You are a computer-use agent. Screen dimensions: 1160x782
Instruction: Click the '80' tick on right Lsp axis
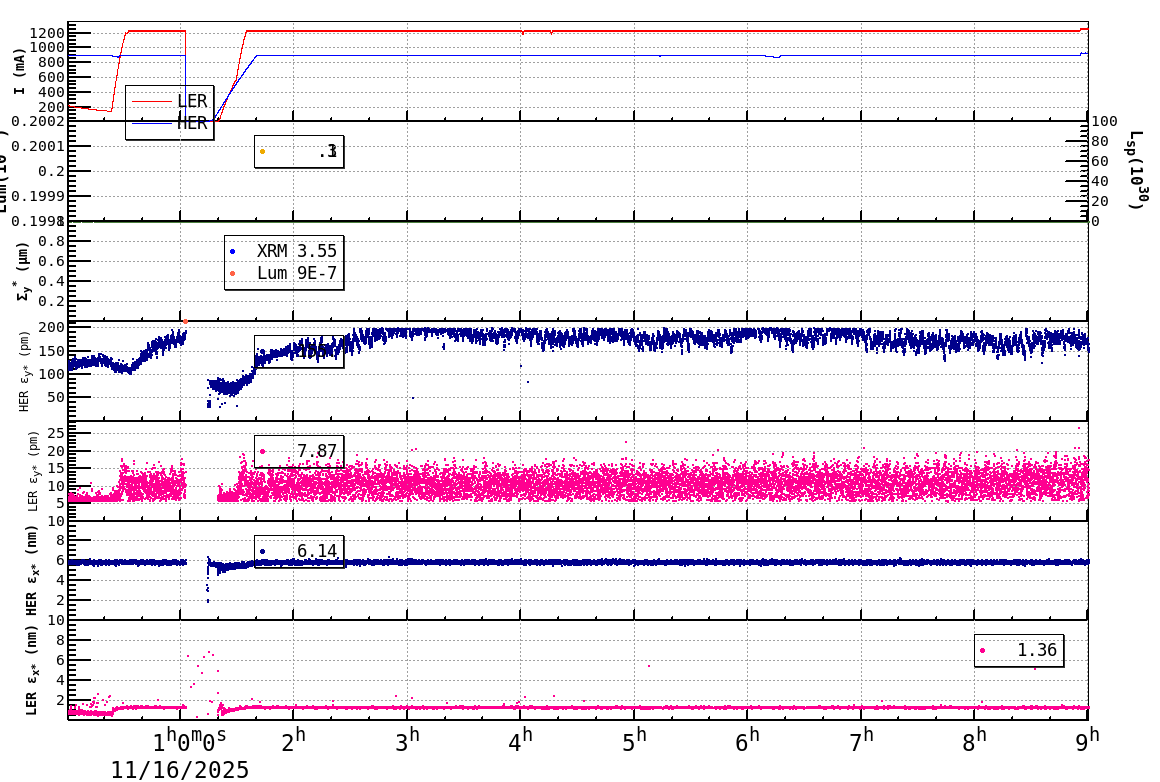coord(1100,141)
